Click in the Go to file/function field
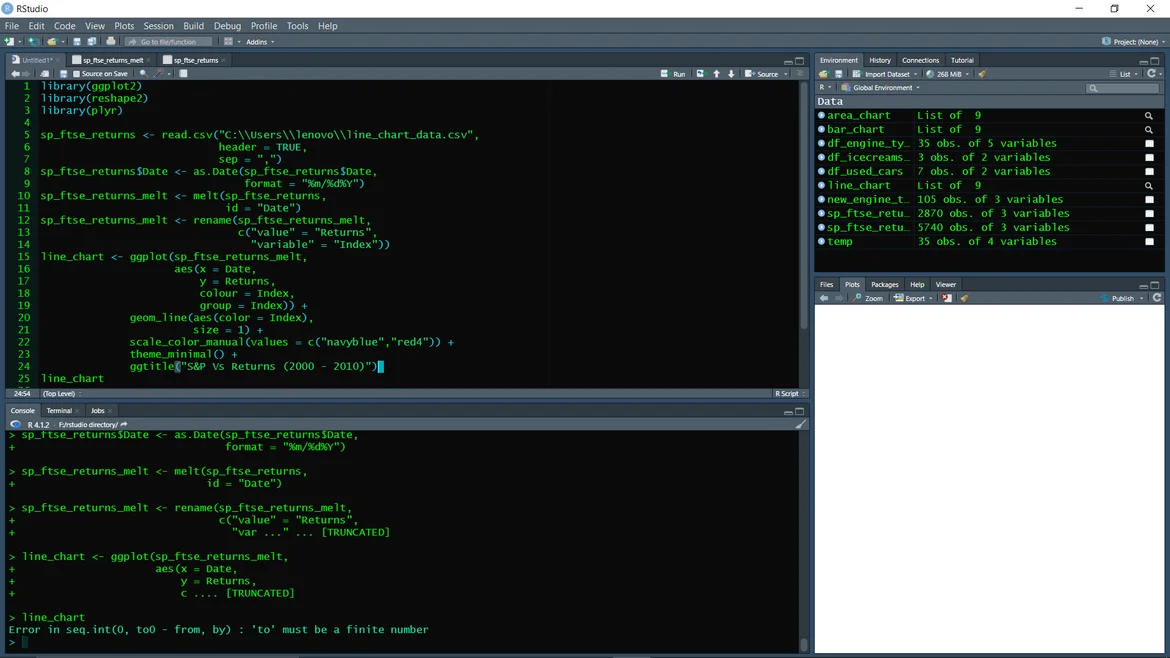 [168, 42]
